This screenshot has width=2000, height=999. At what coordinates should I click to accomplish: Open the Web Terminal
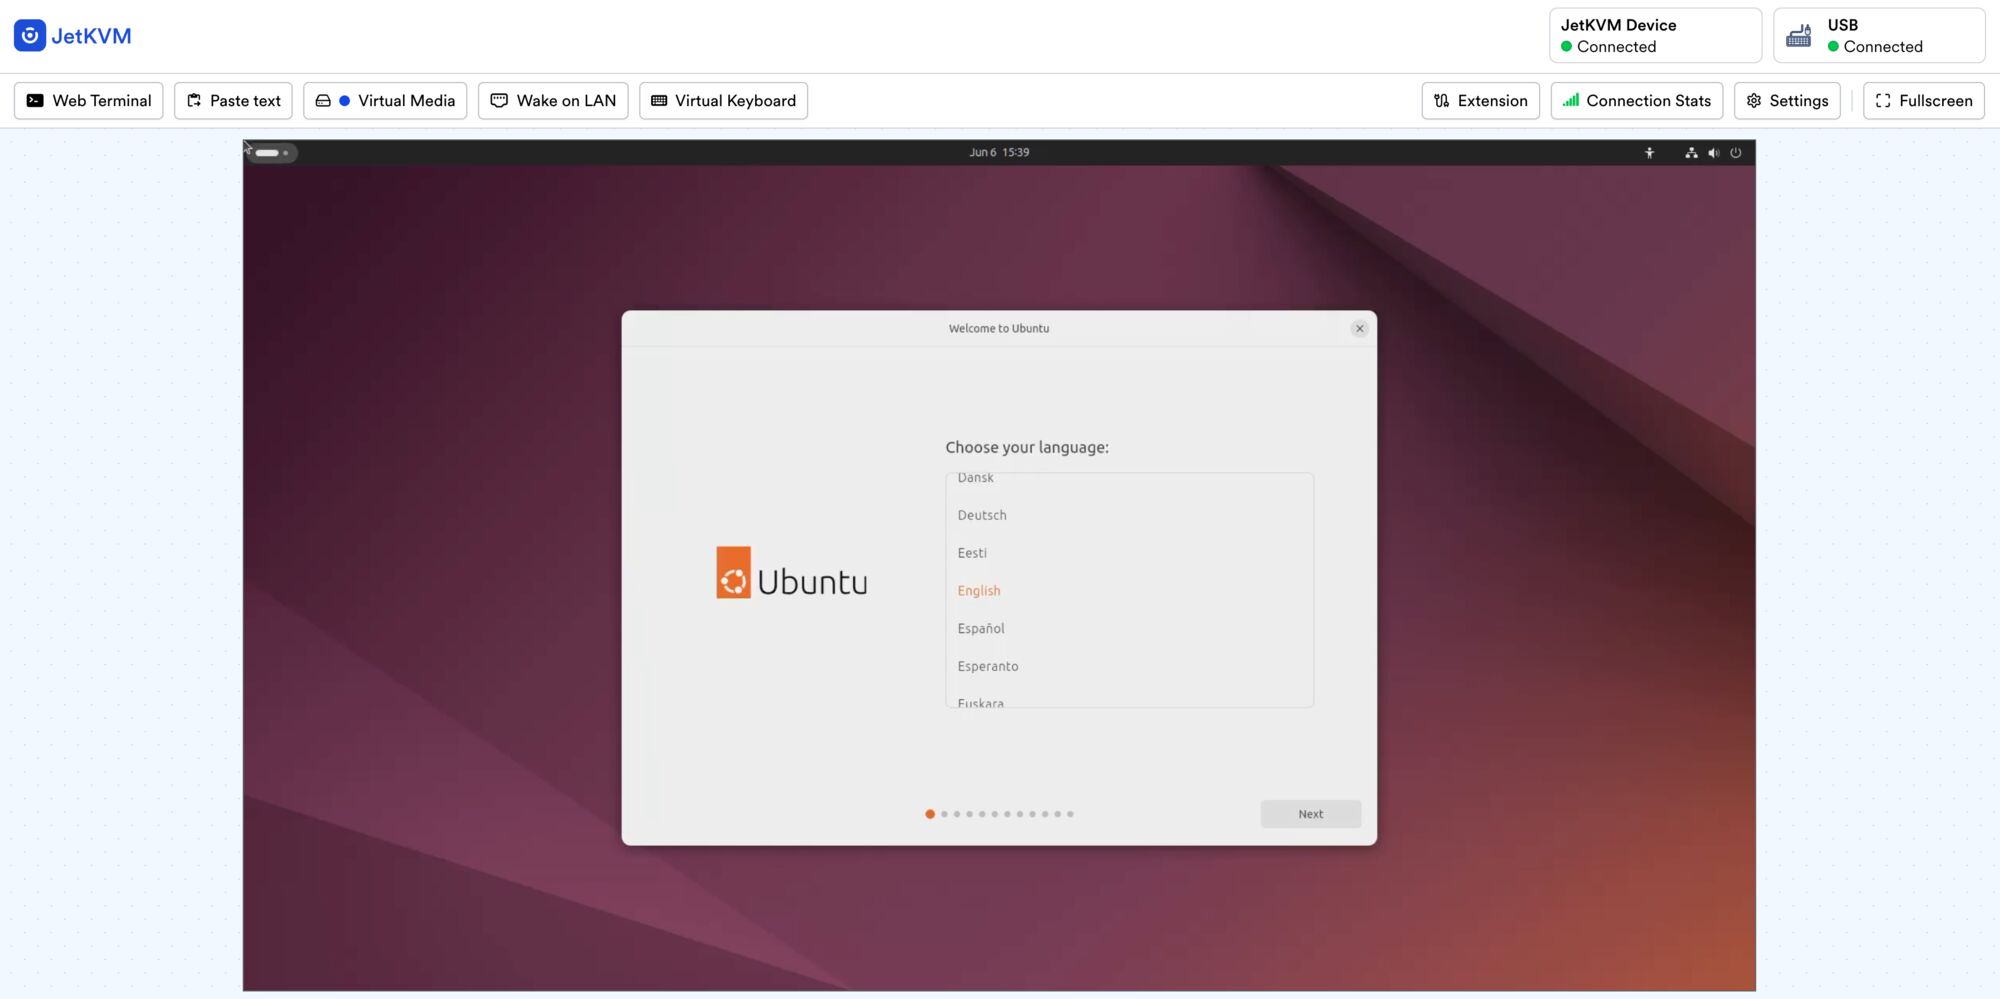[88, 101]
